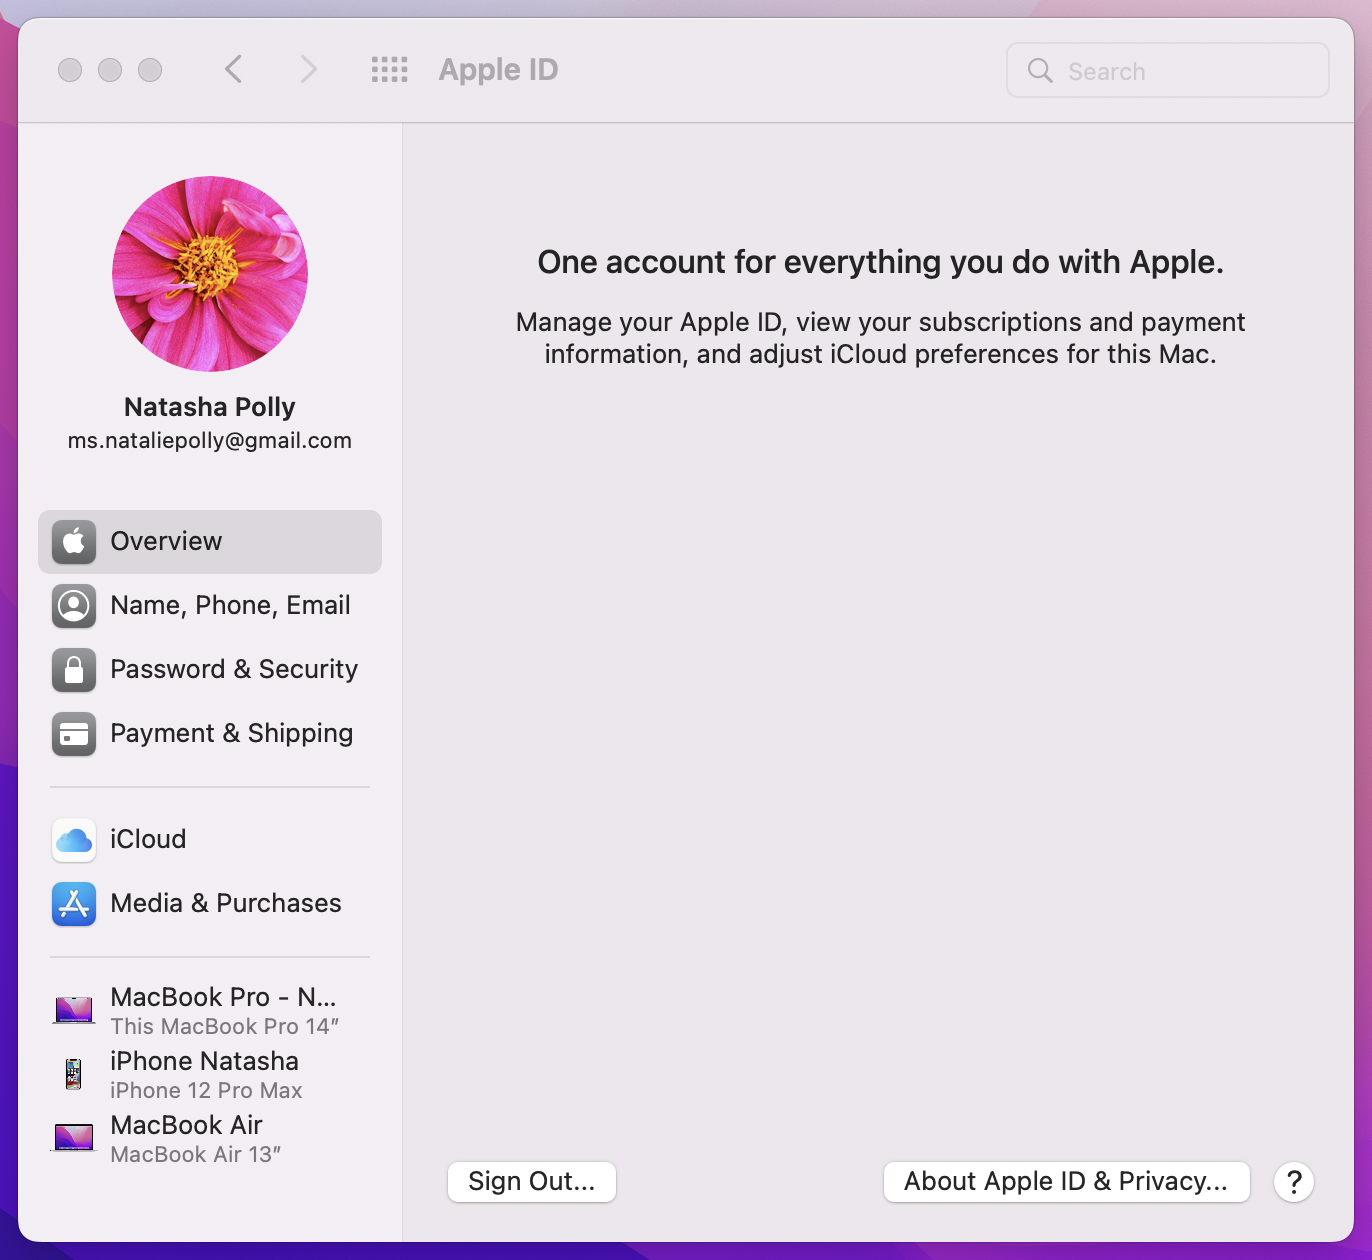
Task: Select iPhone Natasha device entry
Action: coord(210,1074)
